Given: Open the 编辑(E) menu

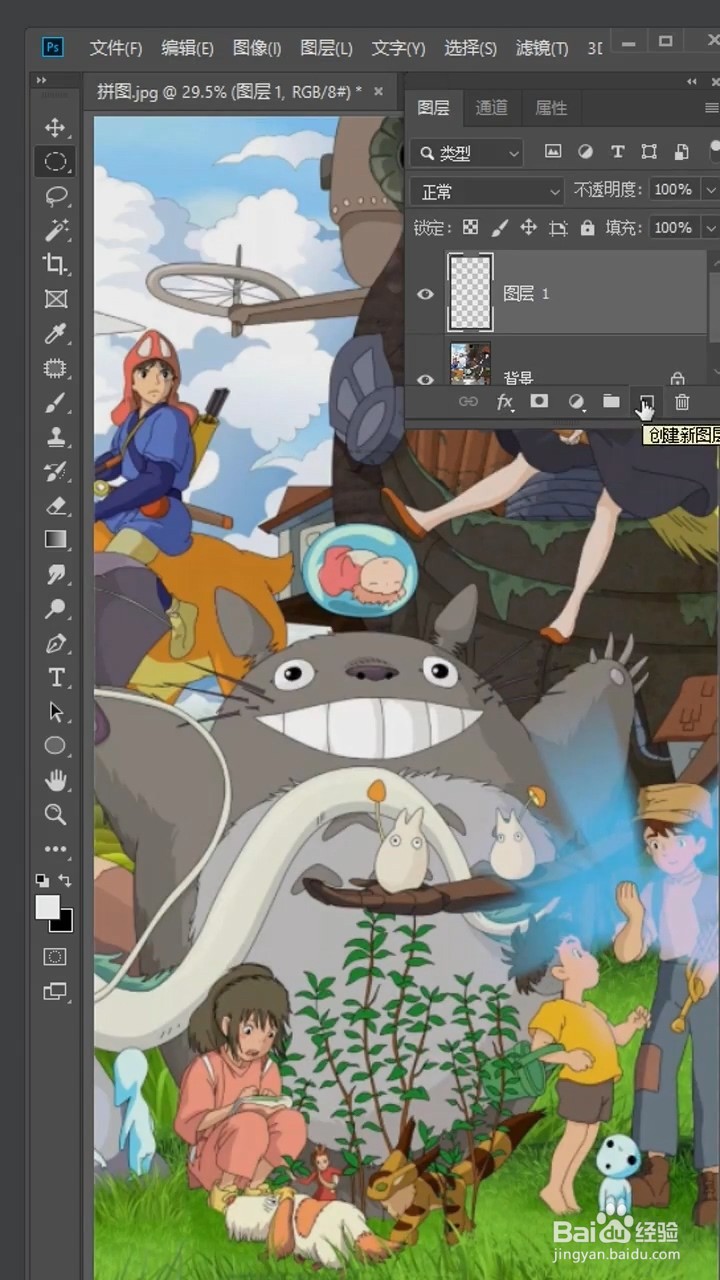Looking at the screenshot, I should (x=188, y=48).
